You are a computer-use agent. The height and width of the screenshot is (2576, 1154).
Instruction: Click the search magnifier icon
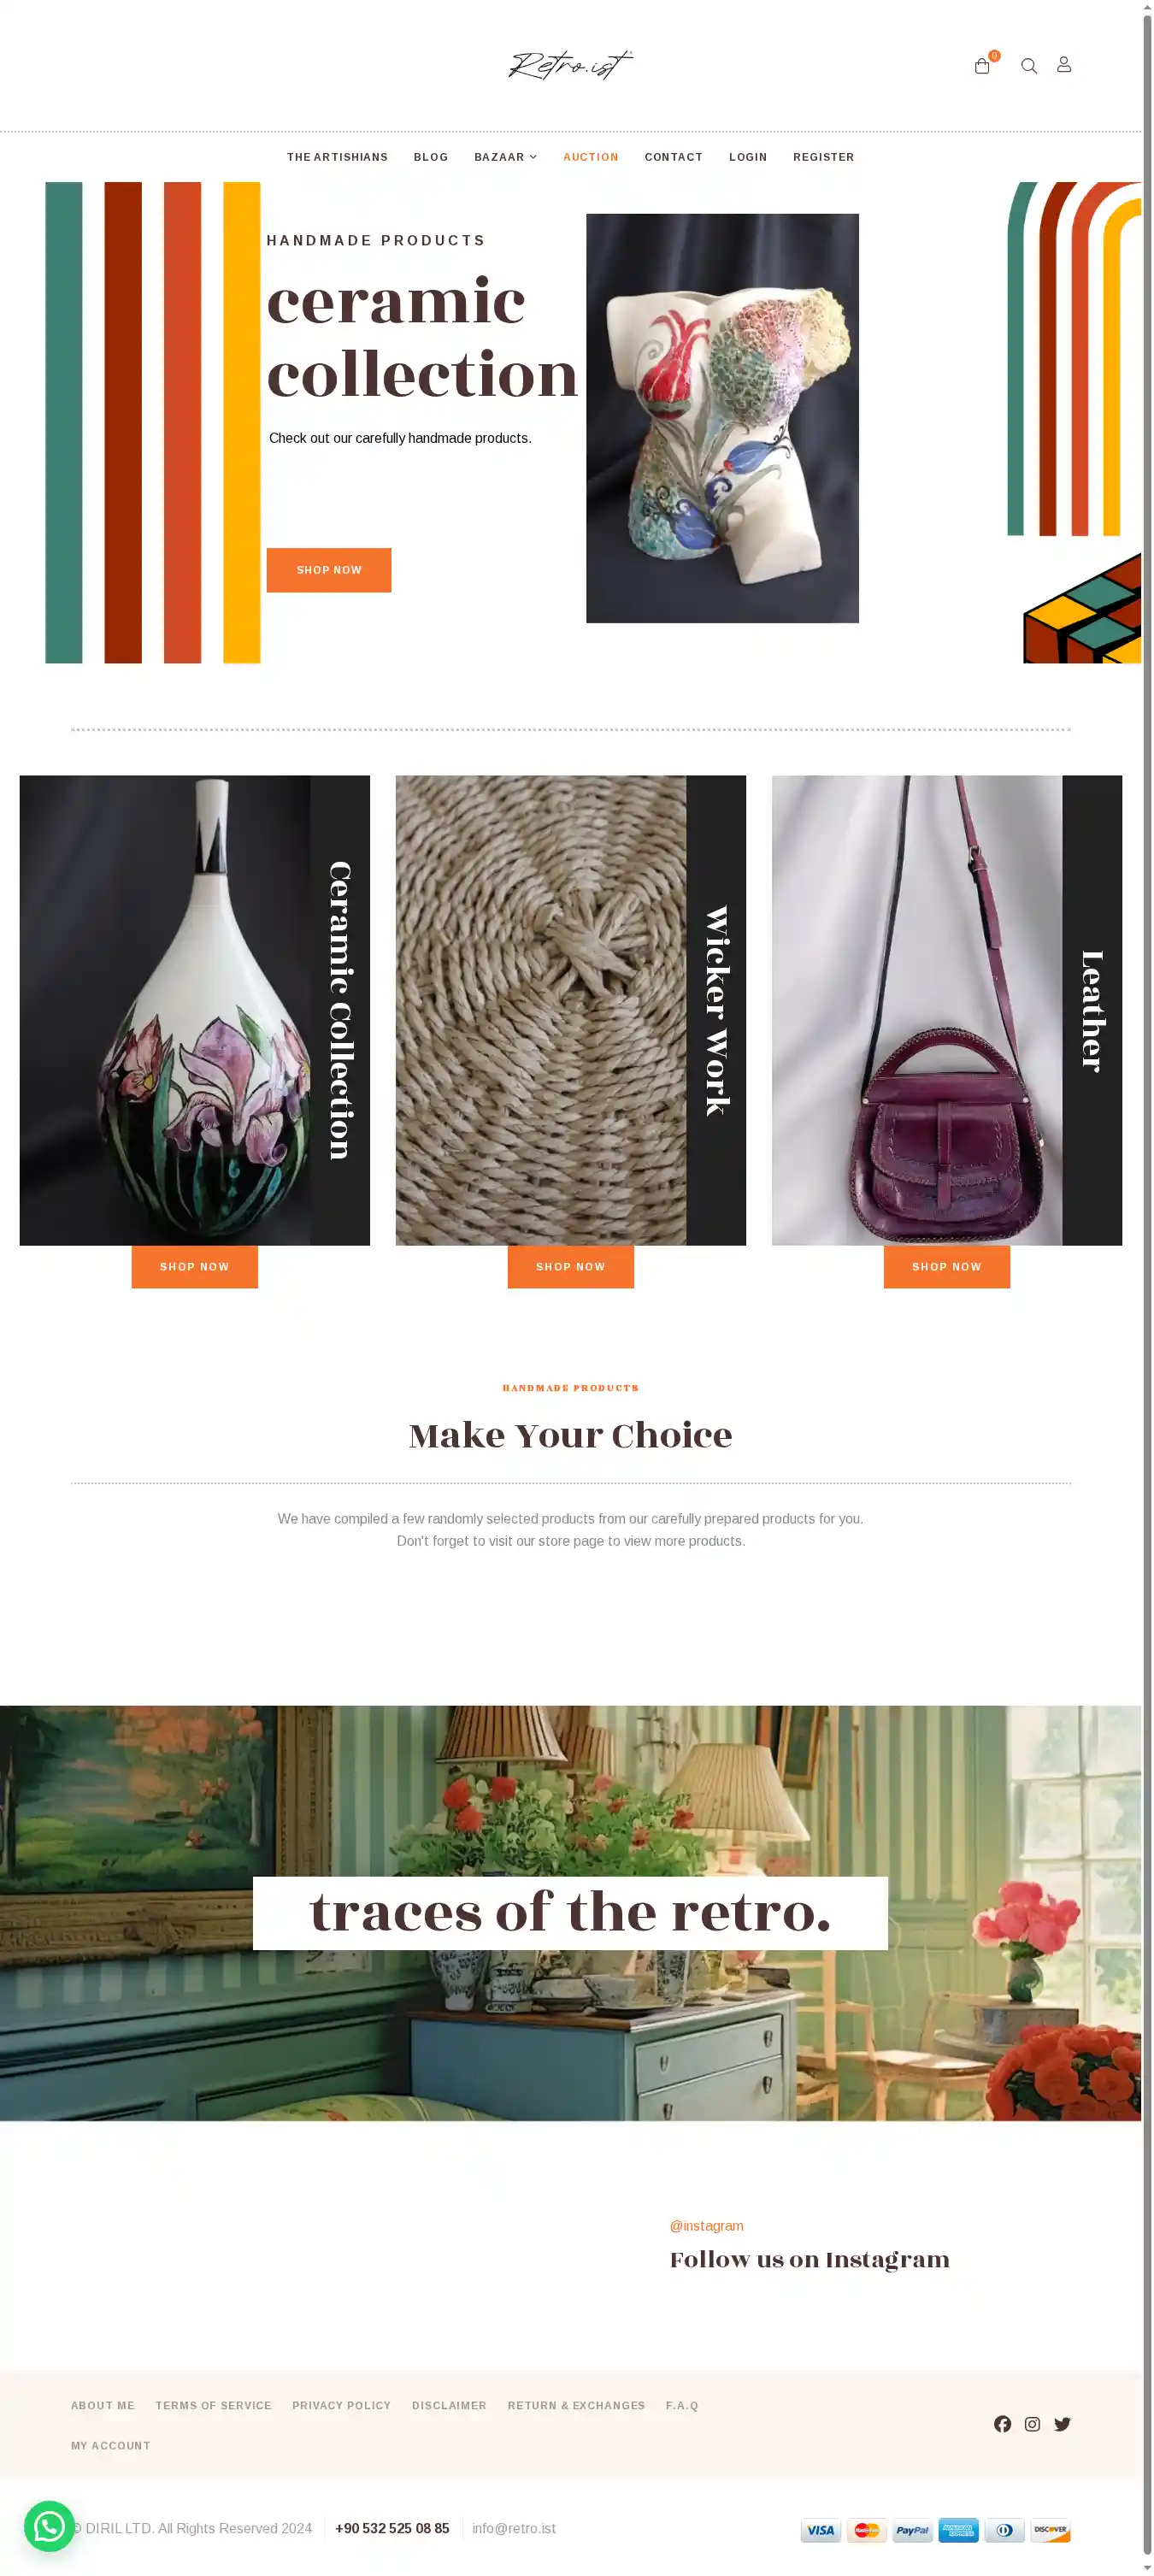(x=1028, y=66)
